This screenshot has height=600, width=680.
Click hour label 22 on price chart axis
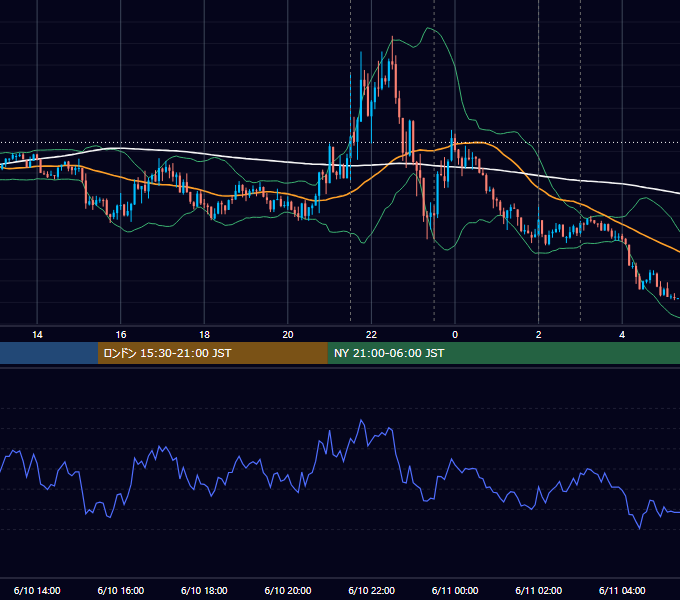click(371, 335)
